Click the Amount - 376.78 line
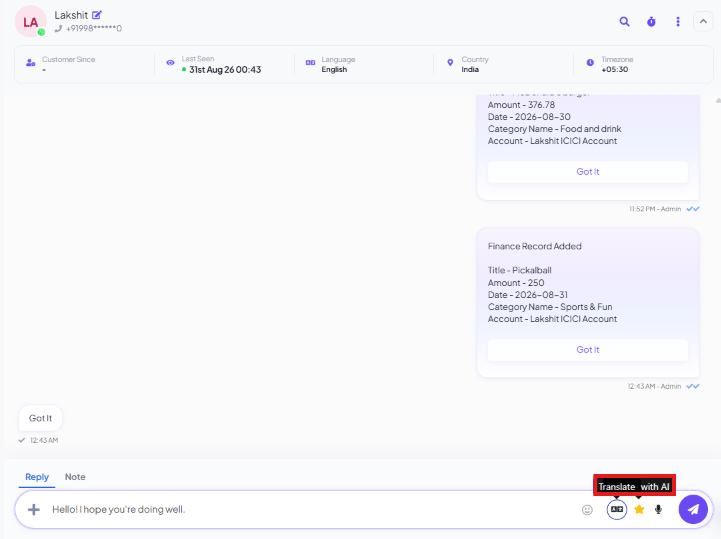Viewport: 721px width, 539px height. (x=521, y=105)
